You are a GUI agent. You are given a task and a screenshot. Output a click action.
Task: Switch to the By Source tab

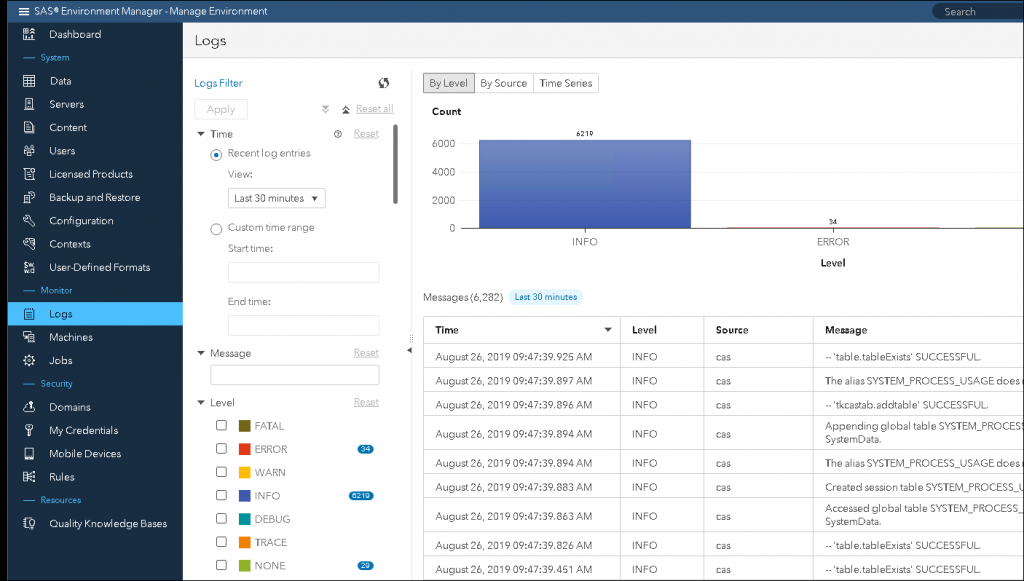(503, 83)
